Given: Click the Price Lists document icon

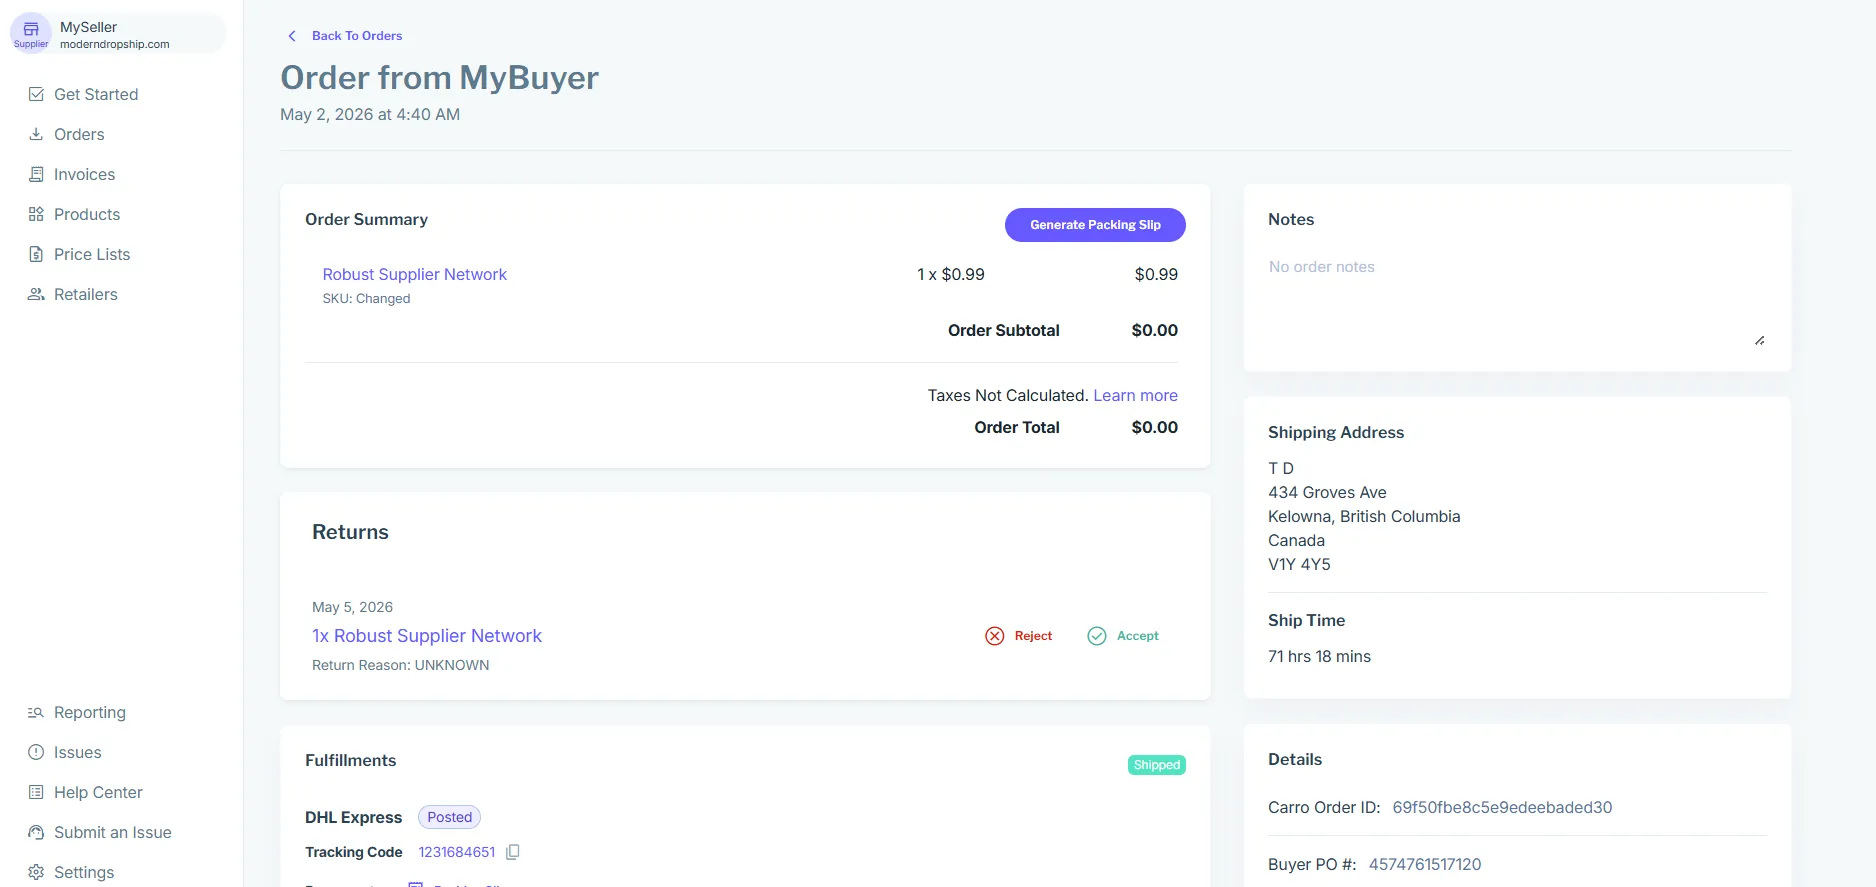Looking at the screenshot, I should pyautogui.click(x=36, y=254).
